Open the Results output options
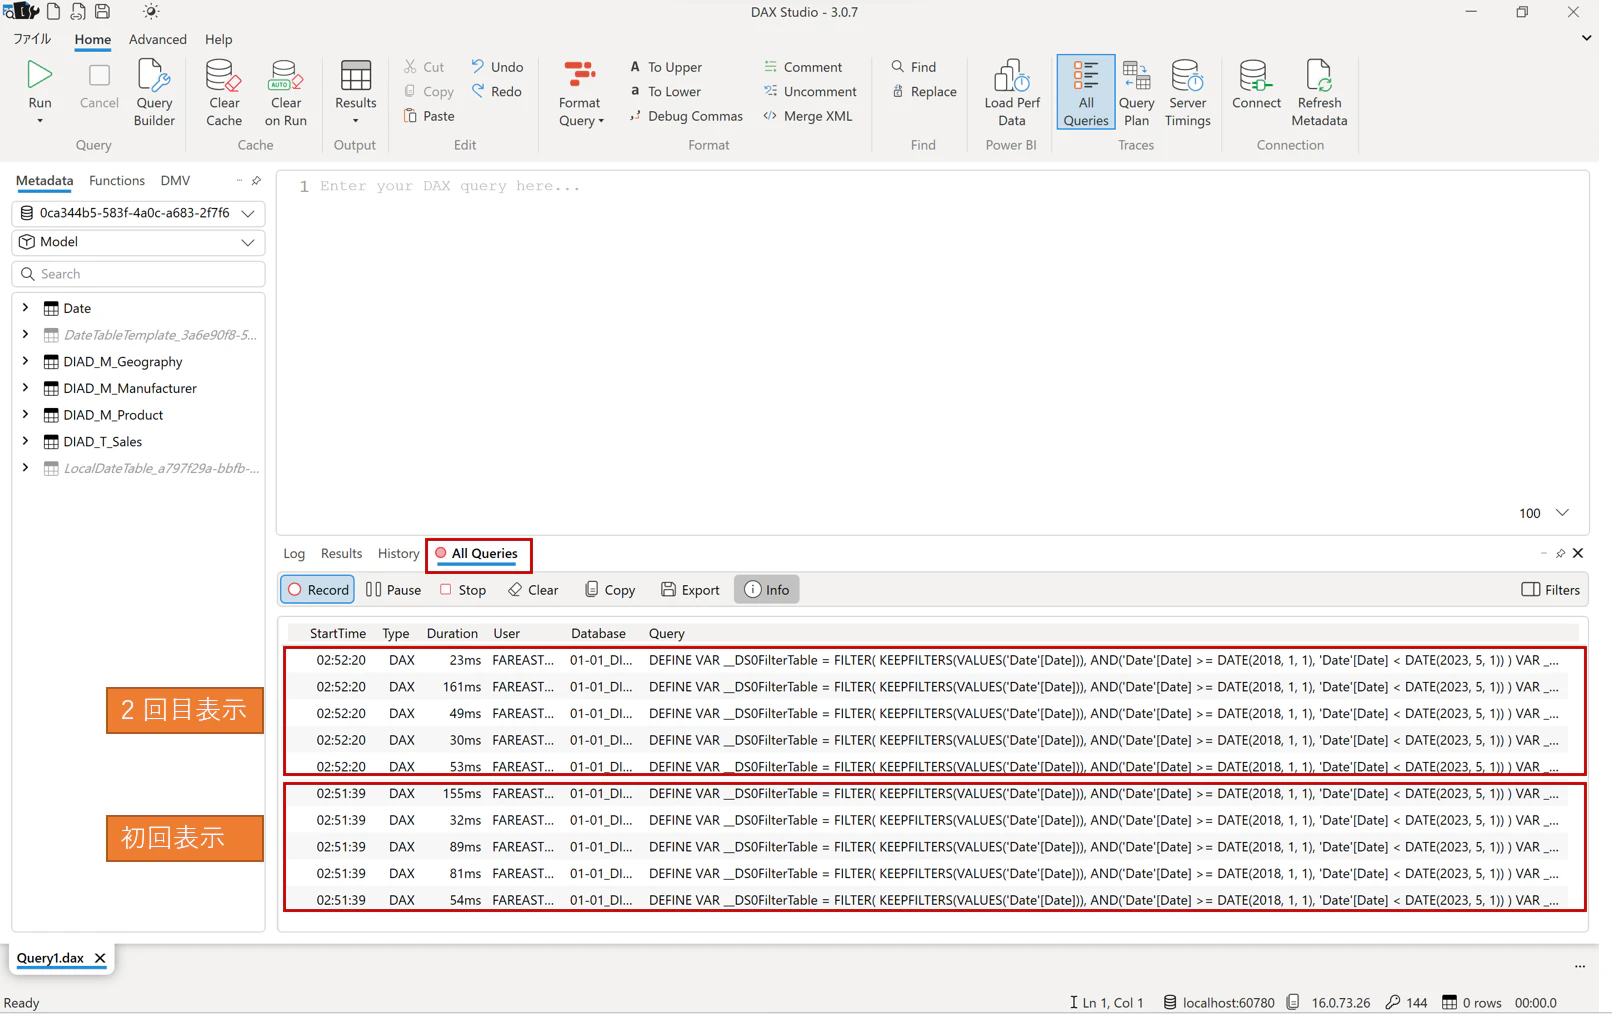The image size is (1612, 1014). (x=355, y=93)
